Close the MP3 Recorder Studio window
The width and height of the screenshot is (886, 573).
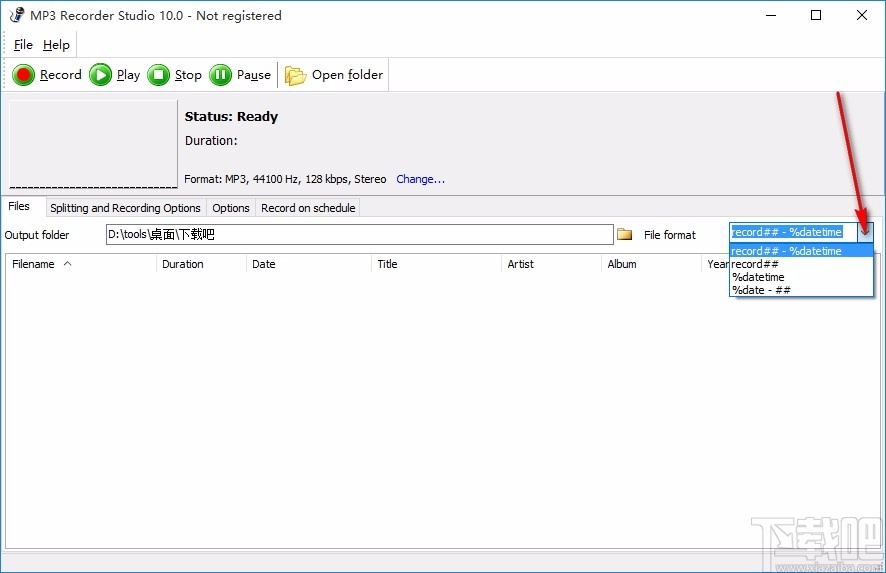click(862, 15)
